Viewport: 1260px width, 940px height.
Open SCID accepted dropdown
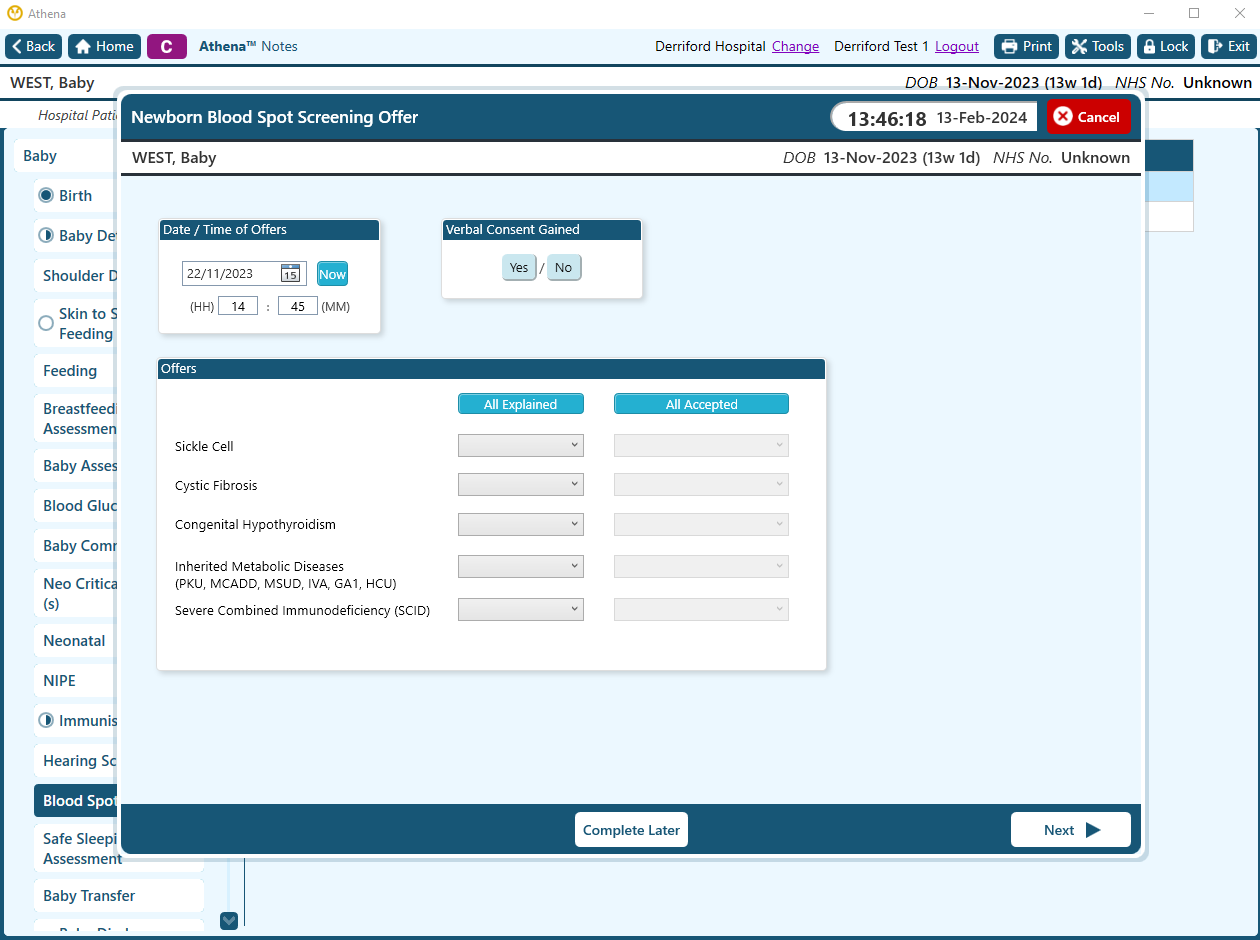tap(701, 609)
